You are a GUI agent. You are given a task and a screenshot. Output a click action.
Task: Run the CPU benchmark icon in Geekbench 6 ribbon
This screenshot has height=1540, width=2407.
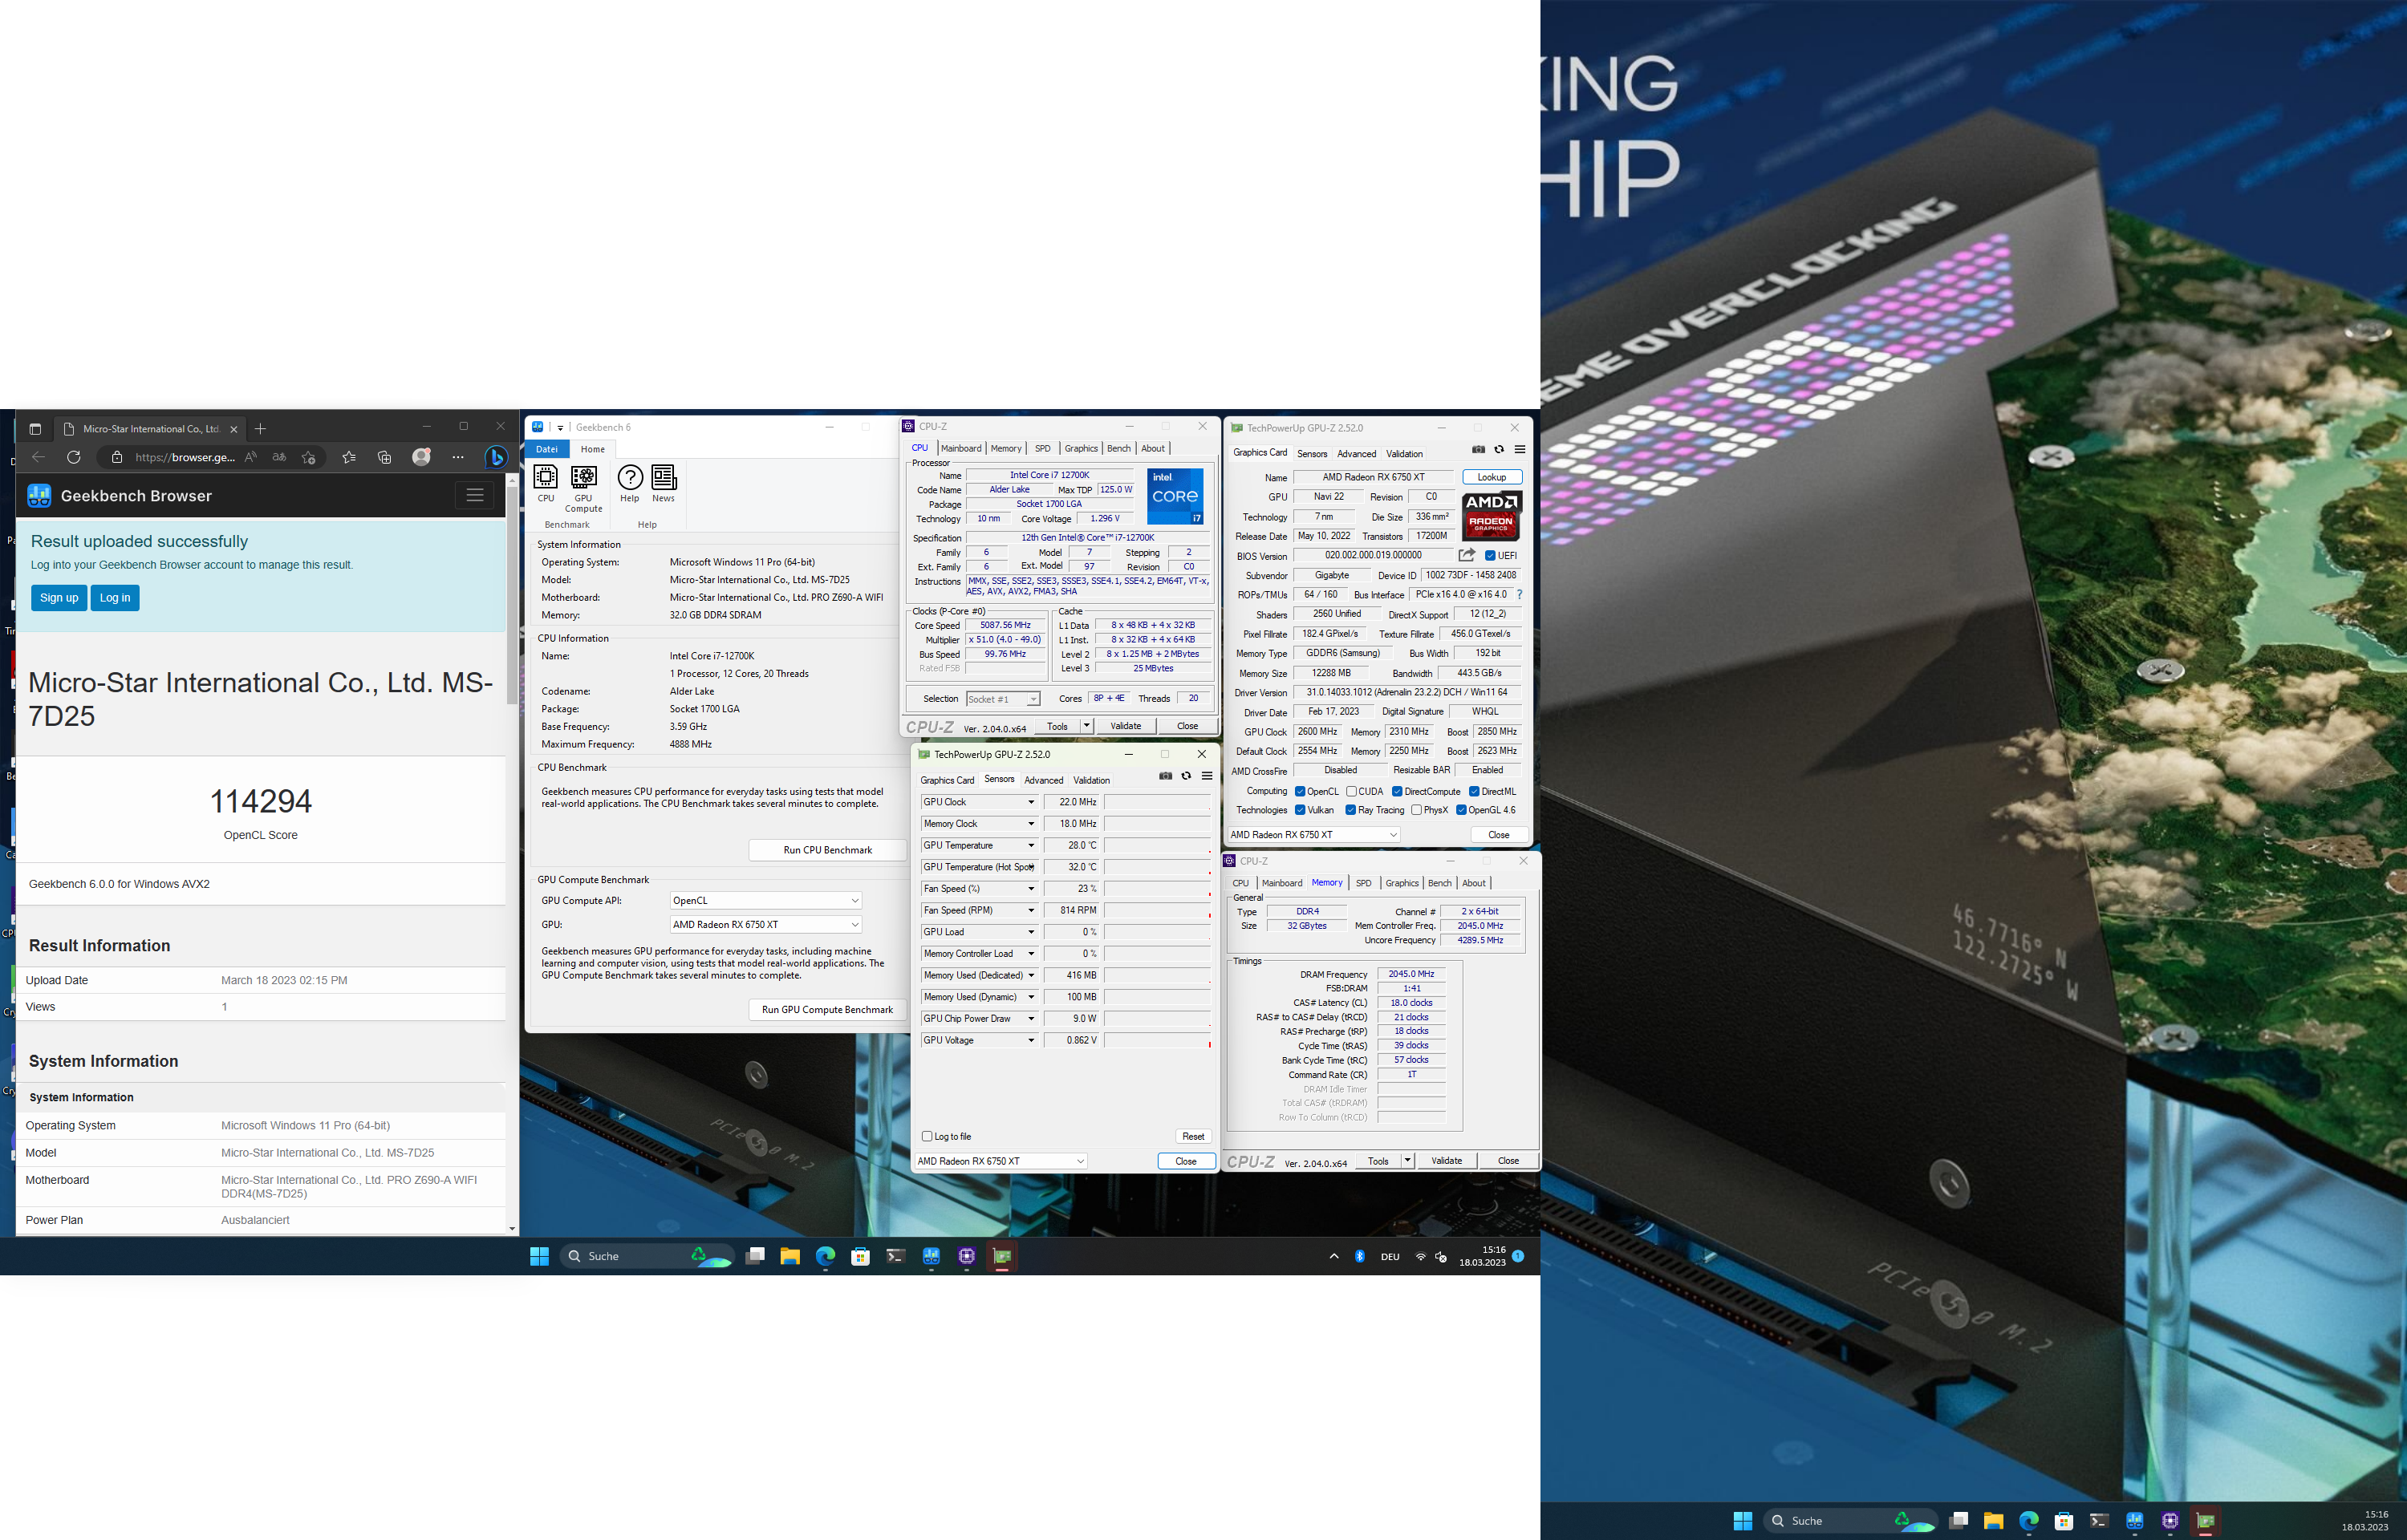(x=546, y=484)
